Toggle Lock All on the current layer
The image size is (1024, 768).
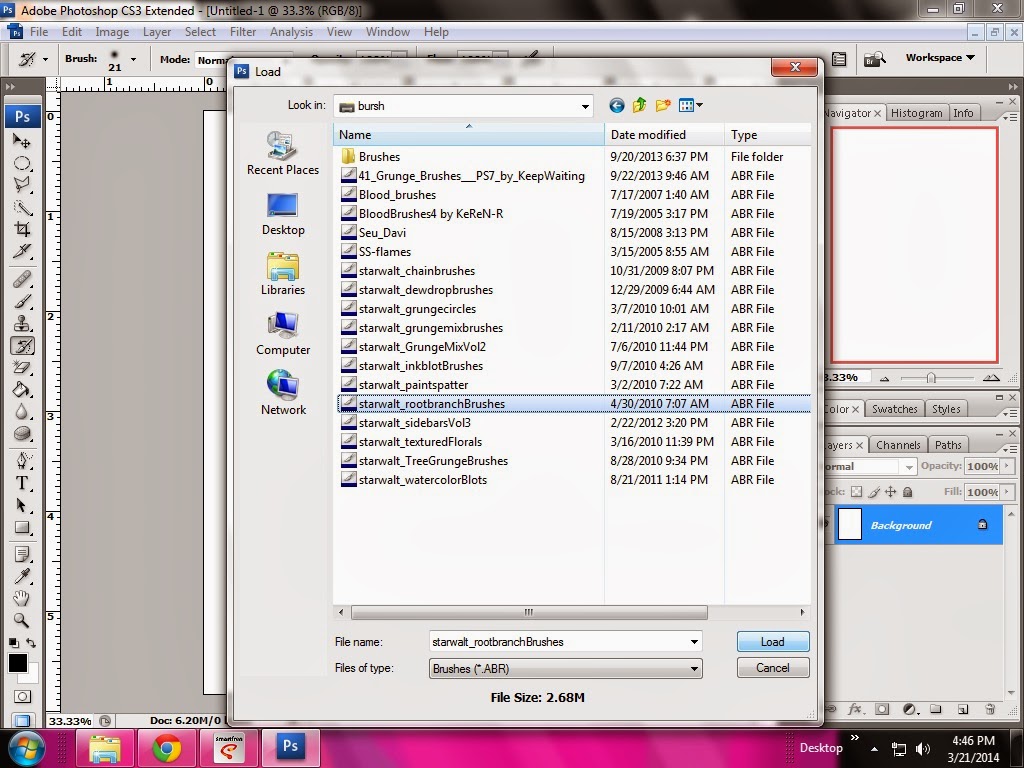click(x=908, y=491)
